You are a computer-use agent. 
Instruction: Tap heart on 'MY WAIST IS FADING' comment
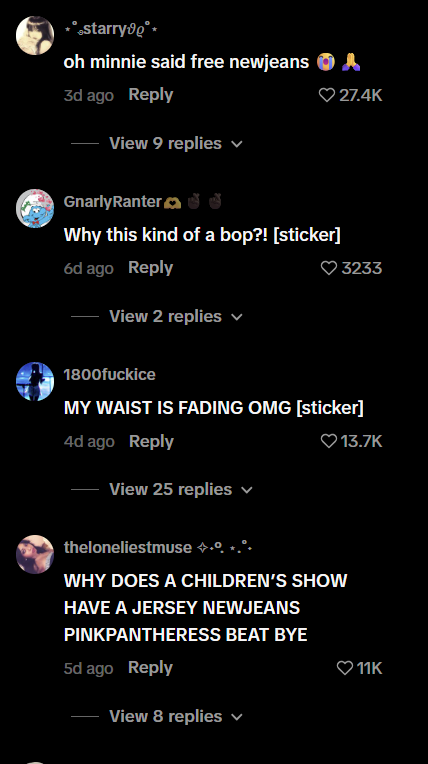tap(329, 441)
